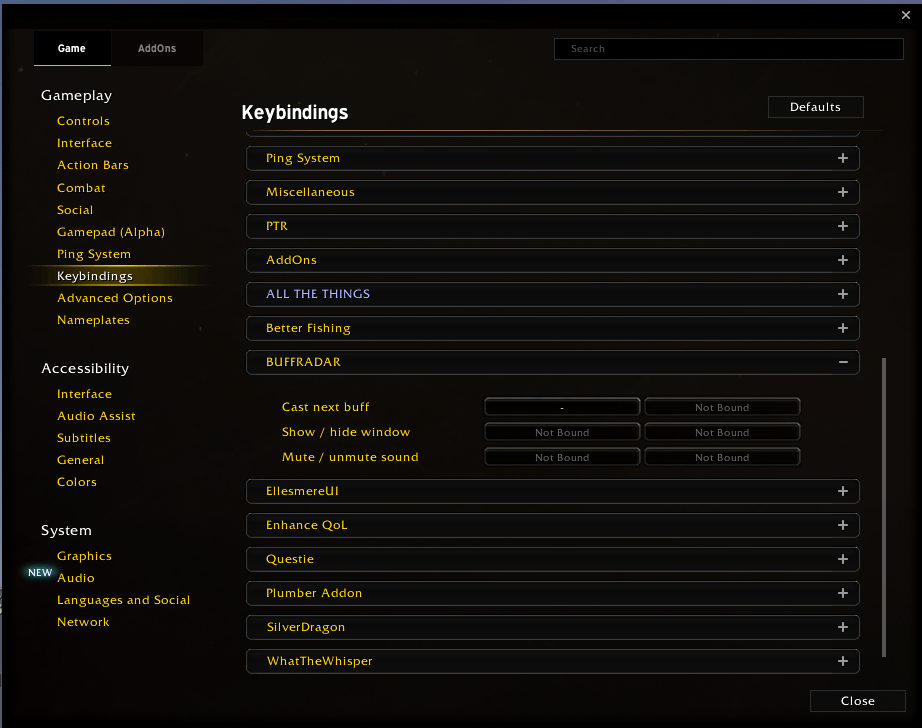Open Languages and Social settings
Image resolution: width=922 pixels, height=728 pixels.
pos(123,600)
